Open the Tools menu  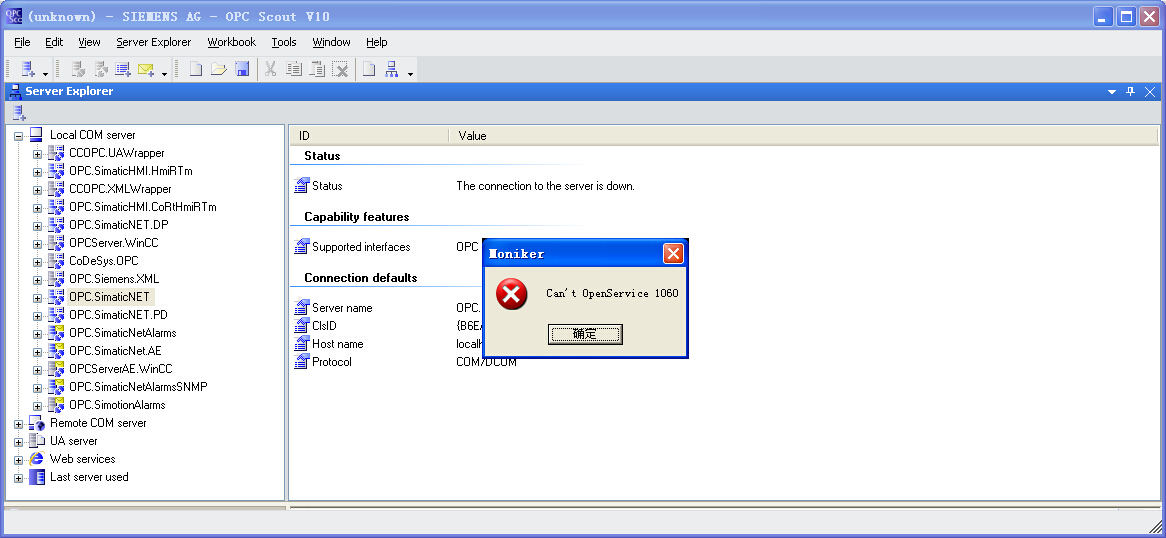pyautogui.click(x=284, y=42)
